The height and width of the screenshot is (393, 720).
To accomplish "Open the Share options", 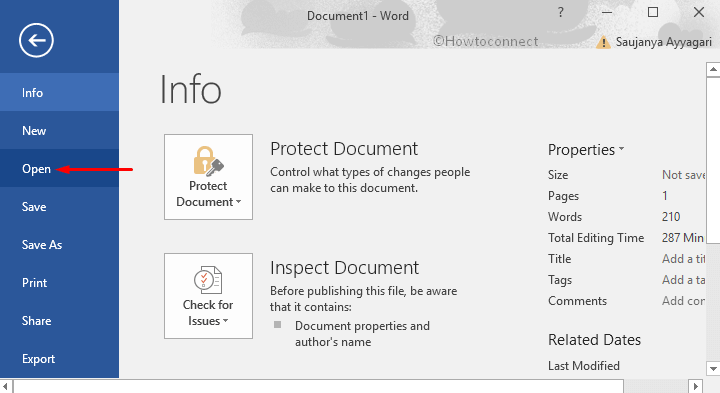I will 59,321.
